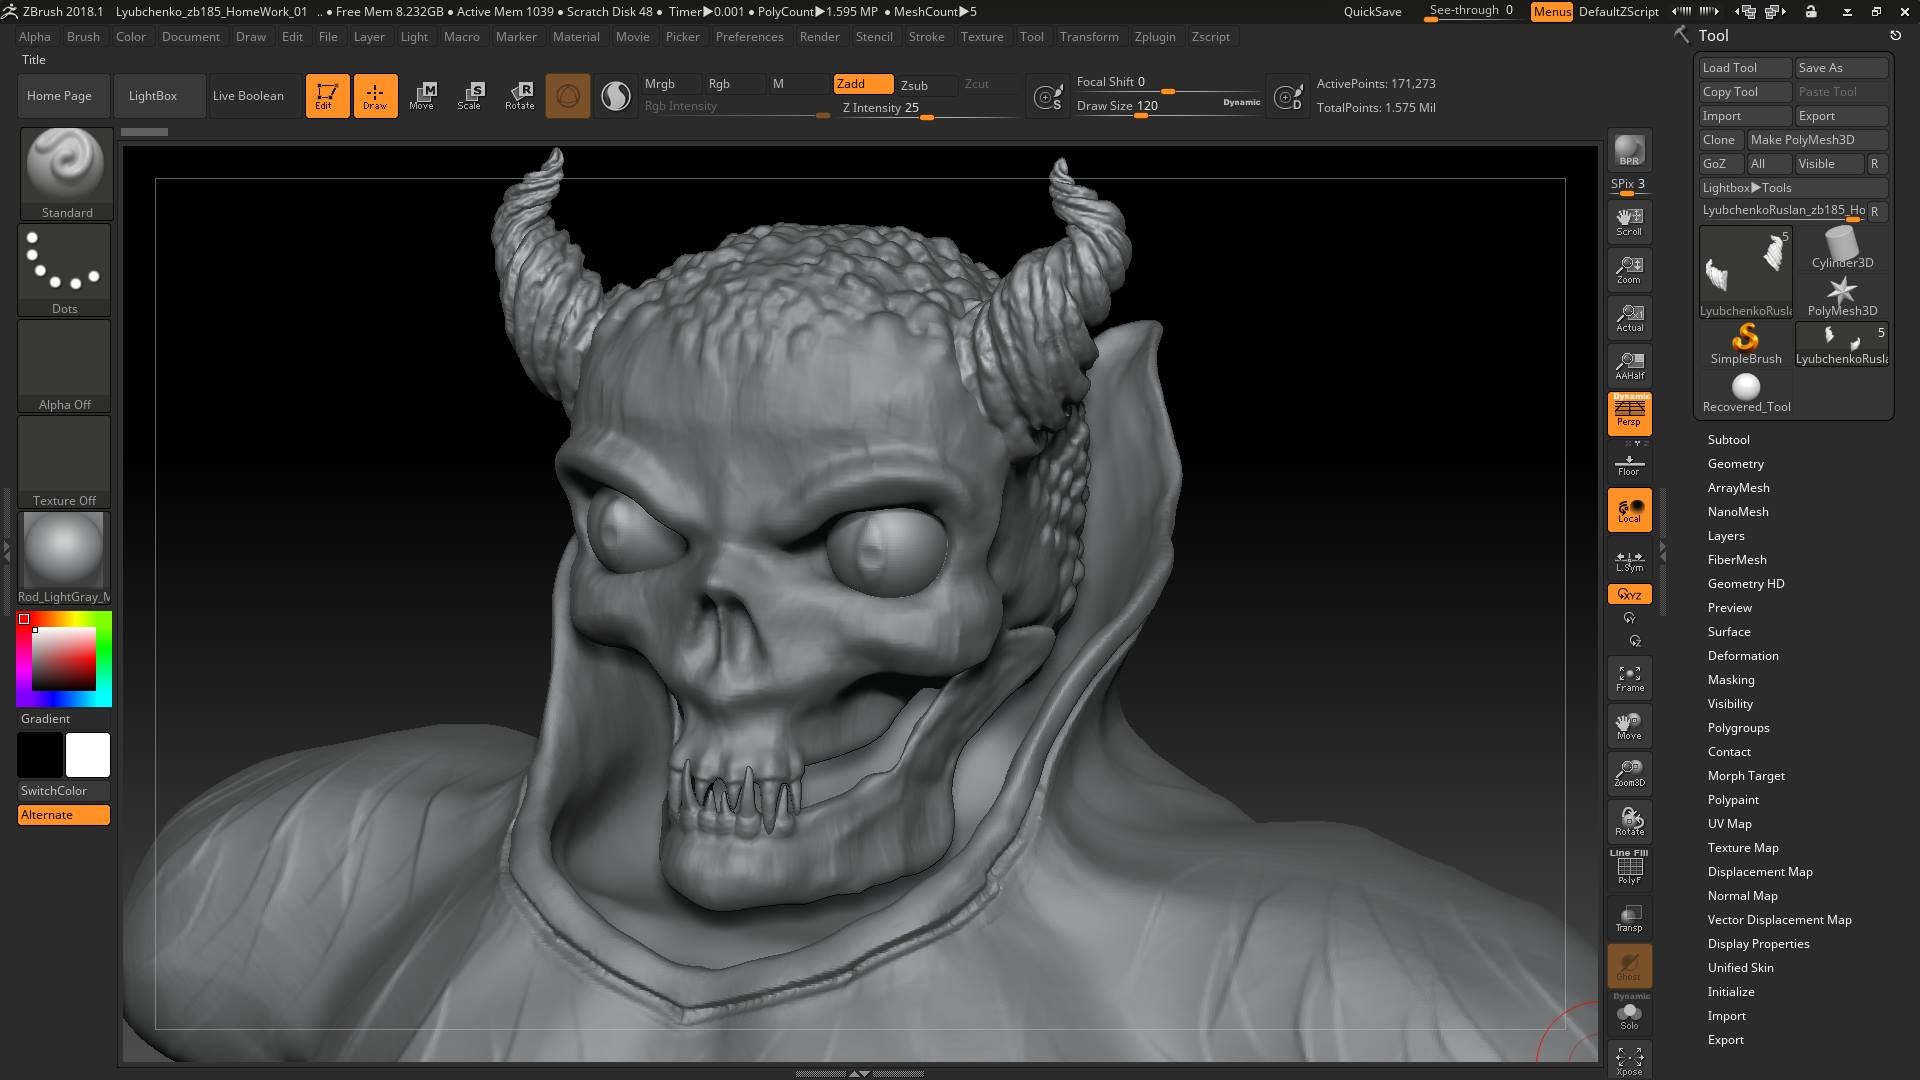The height and width of the screenshot is (1080, 1920).
Task: Open the Standard brush picker
Action: click(66, 173)
